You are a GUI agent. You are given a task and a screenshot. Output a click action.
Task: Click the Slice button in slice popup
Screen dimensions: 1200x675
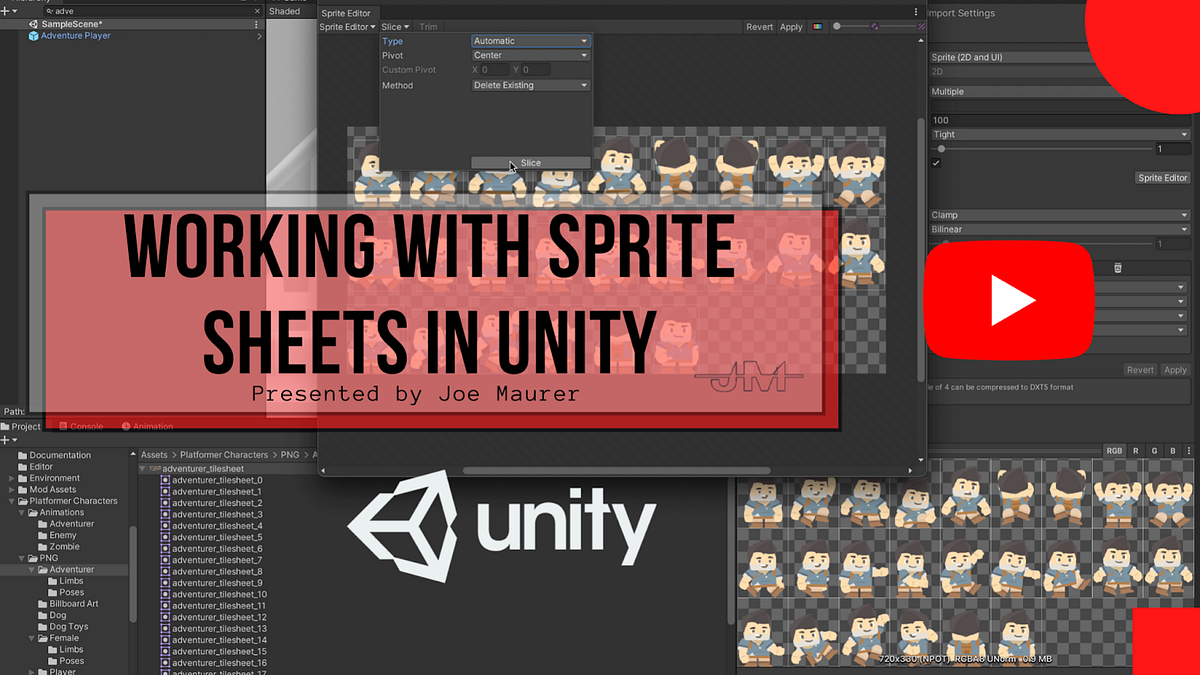coord(531,163)
